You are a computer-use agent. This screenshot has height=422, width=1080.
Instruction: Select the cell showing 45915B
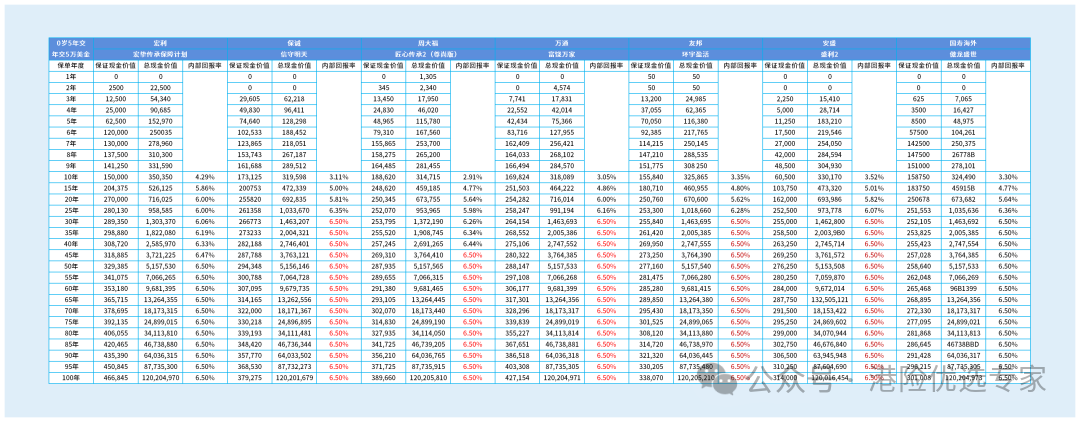(x=963, y=187)
